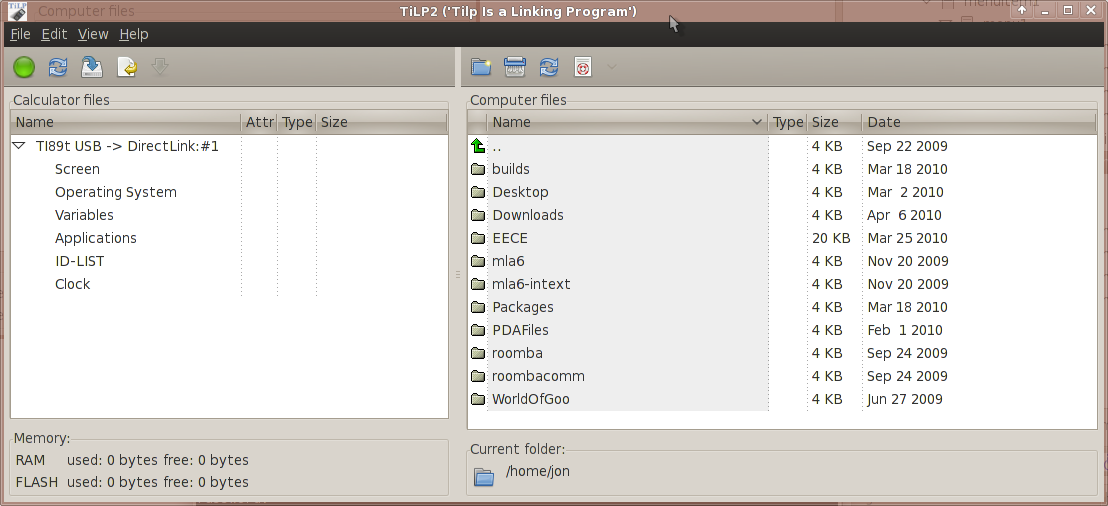Select the Variables tree entry

(84, 215)
